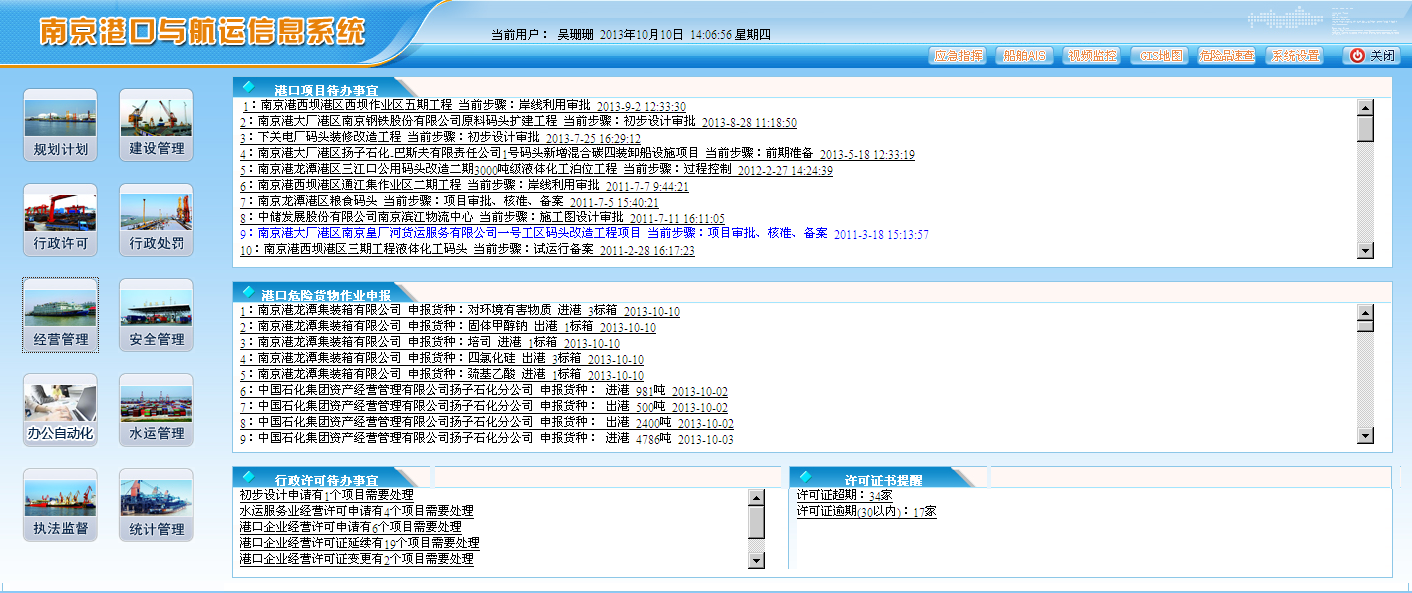
Task: Open the 规划计划 module icon
Action: click(x=60, y=126)
